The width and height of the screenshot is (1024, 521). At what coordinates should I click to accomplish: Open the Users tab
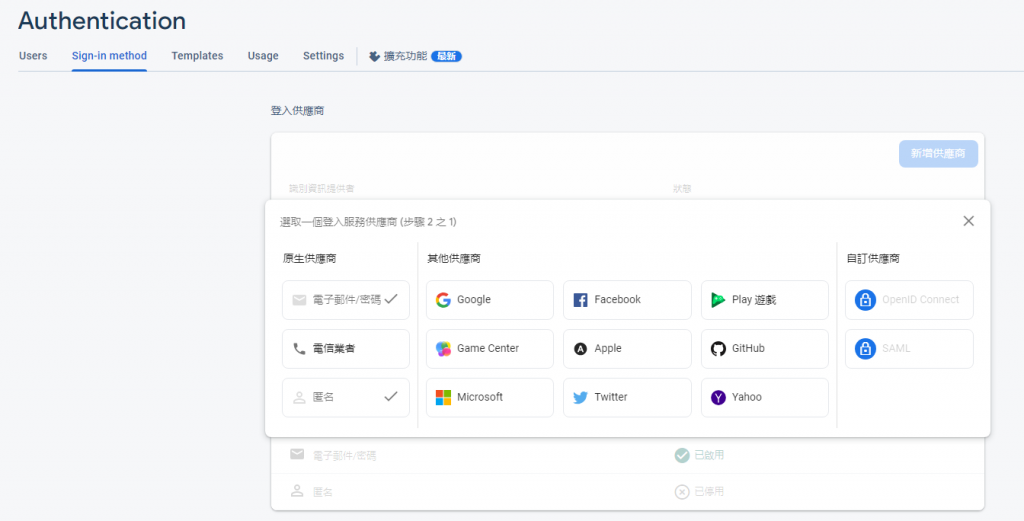click(33, 56)
